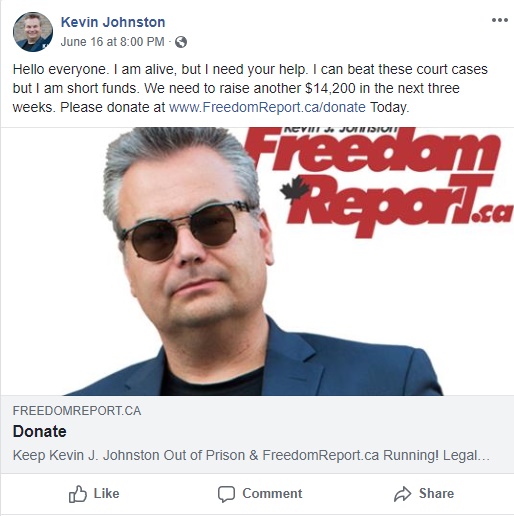Open the three-dot post options menu

500,20
